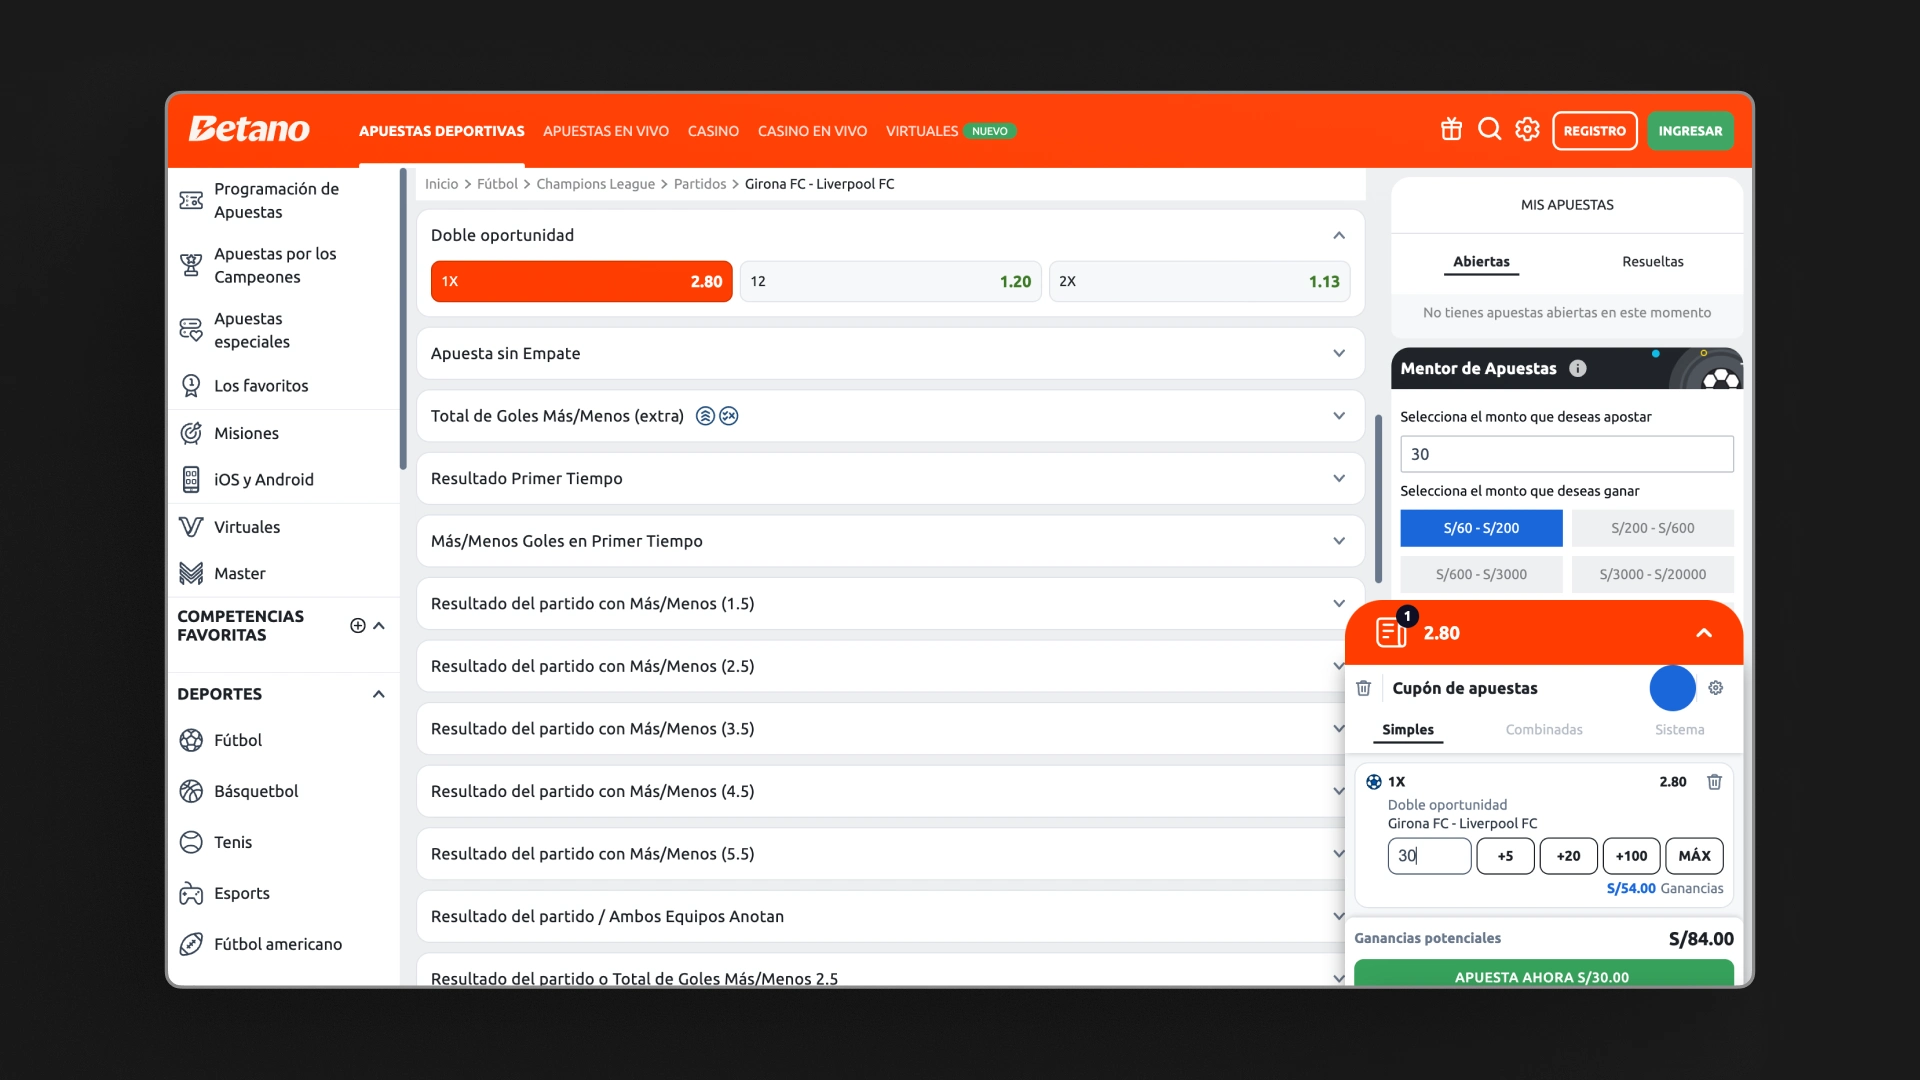Click the coupon stake input showing 30

click(x=1429, y=856)
